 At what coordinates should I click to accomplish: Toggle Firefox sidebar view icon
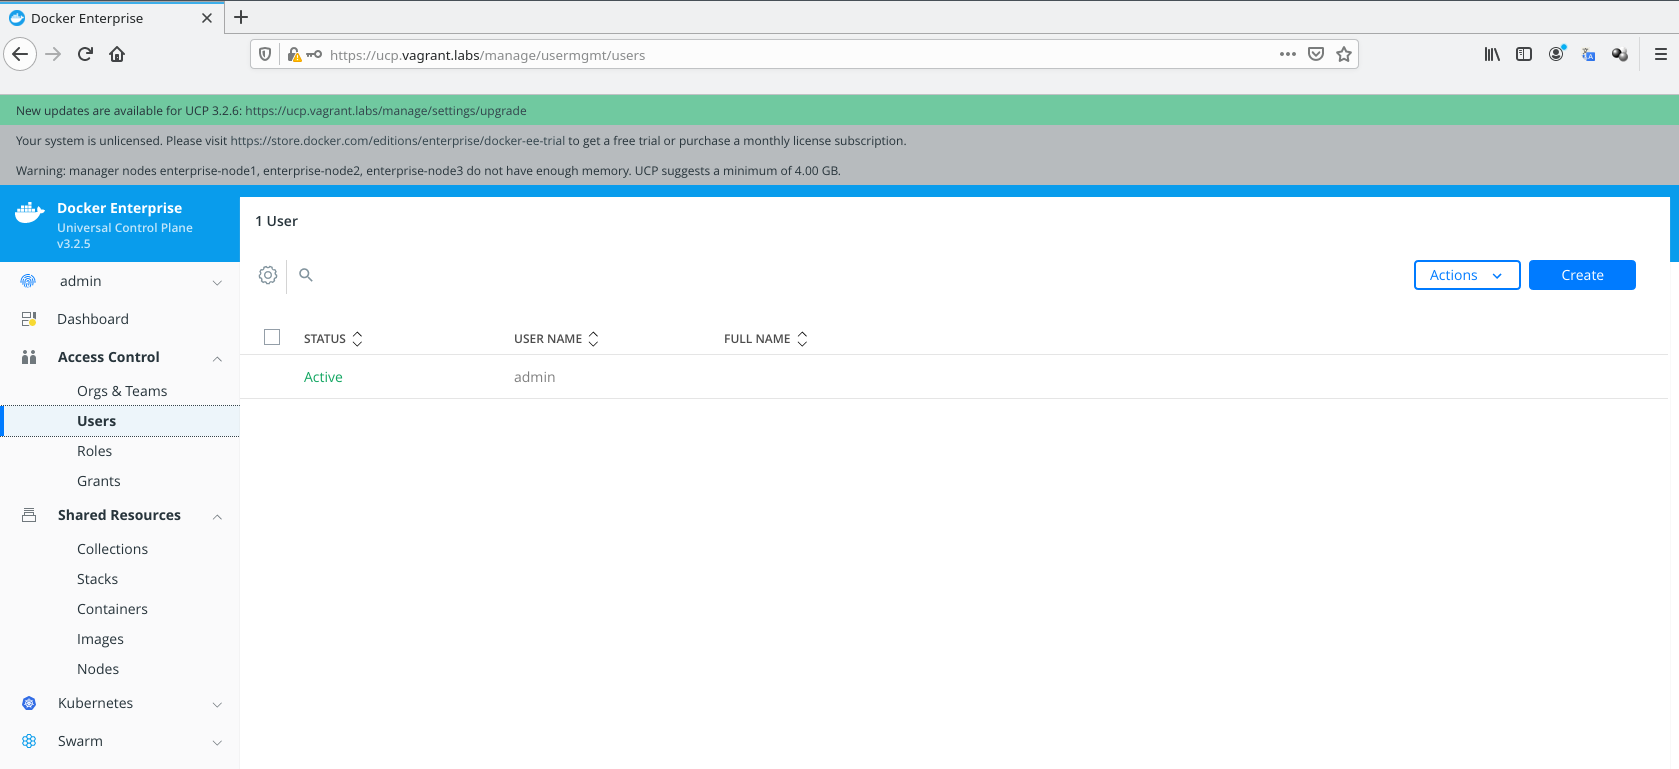[1524, 54]
